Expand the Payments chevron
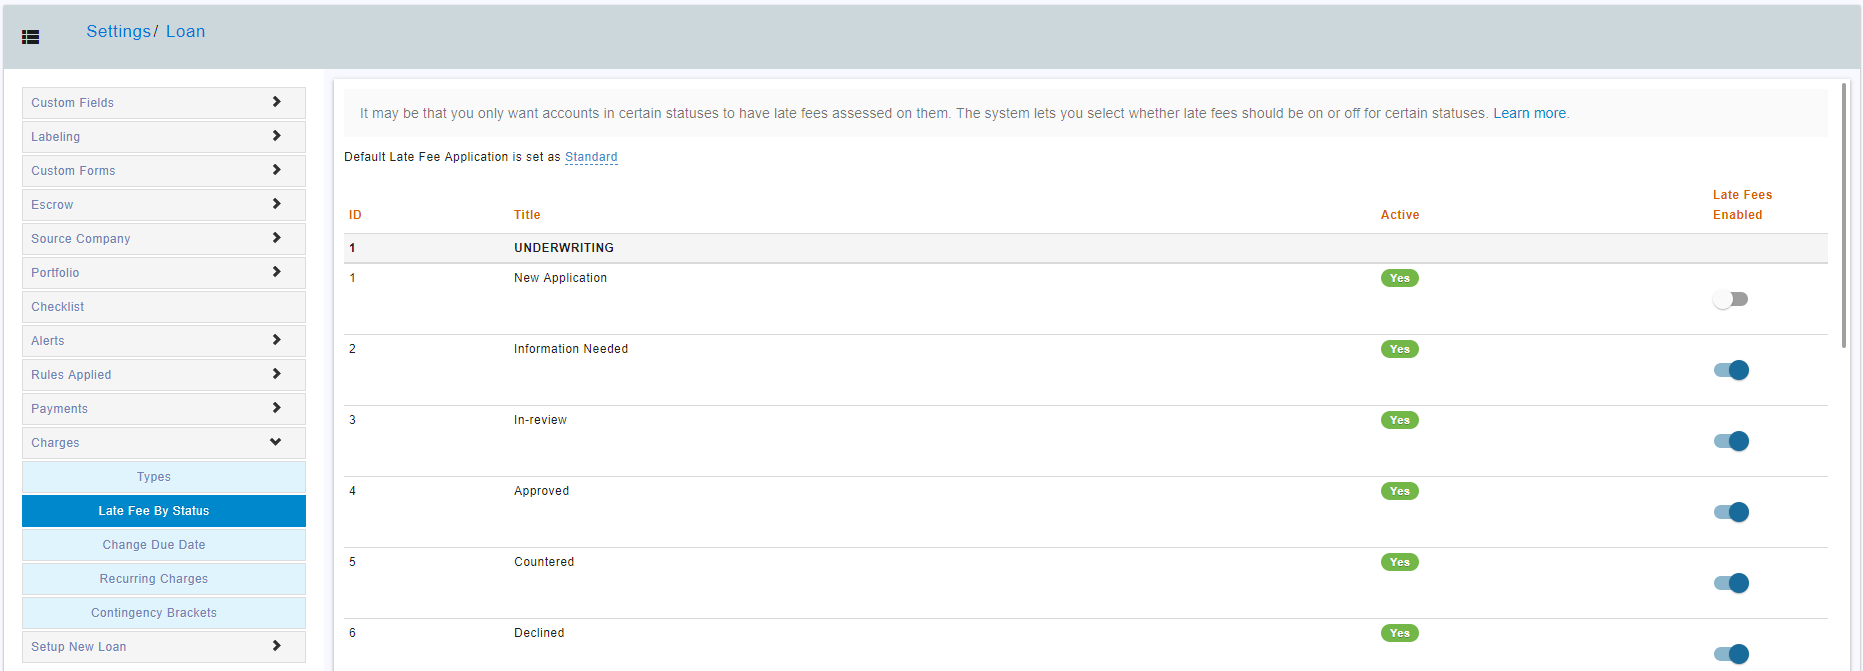 tap(276, 408)
